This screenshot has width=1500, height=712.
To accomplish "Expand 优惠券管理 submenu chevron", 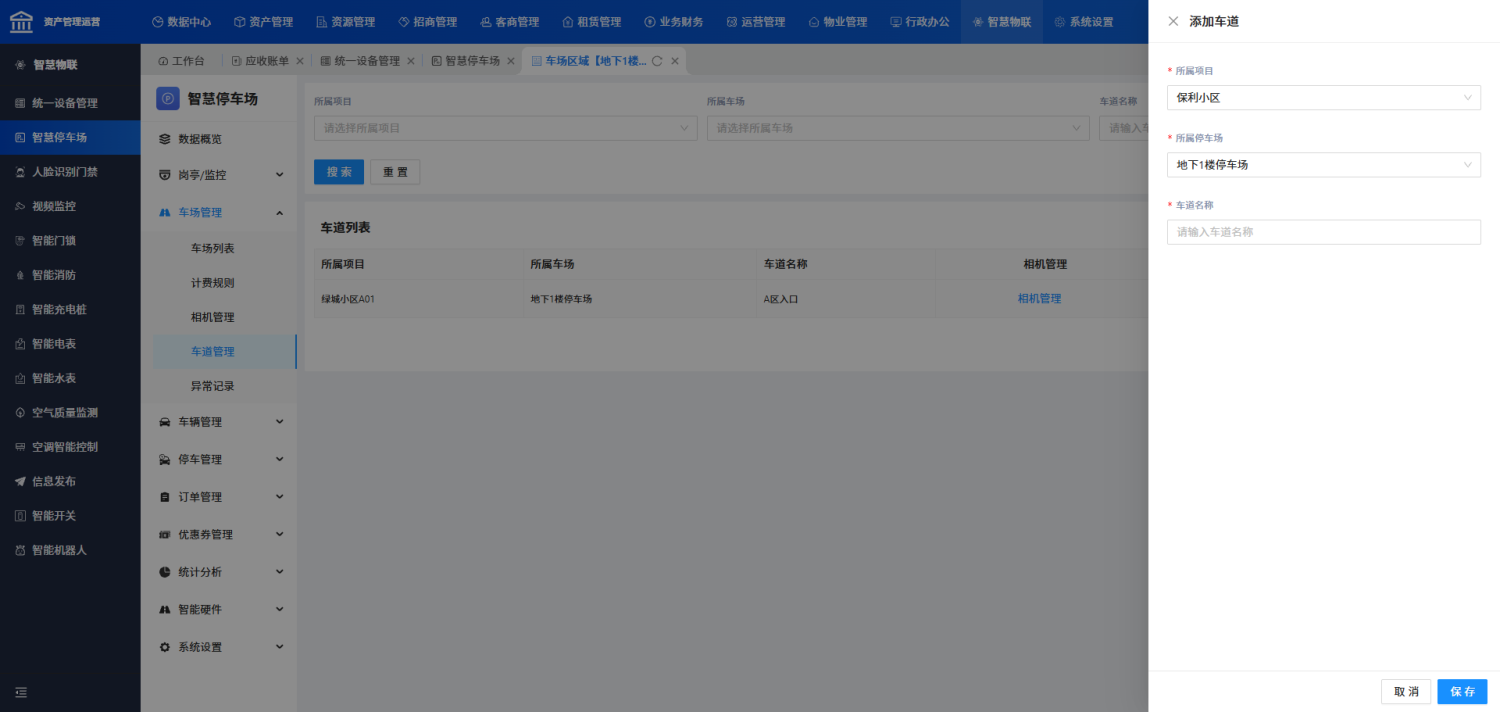I will (279, 534).
